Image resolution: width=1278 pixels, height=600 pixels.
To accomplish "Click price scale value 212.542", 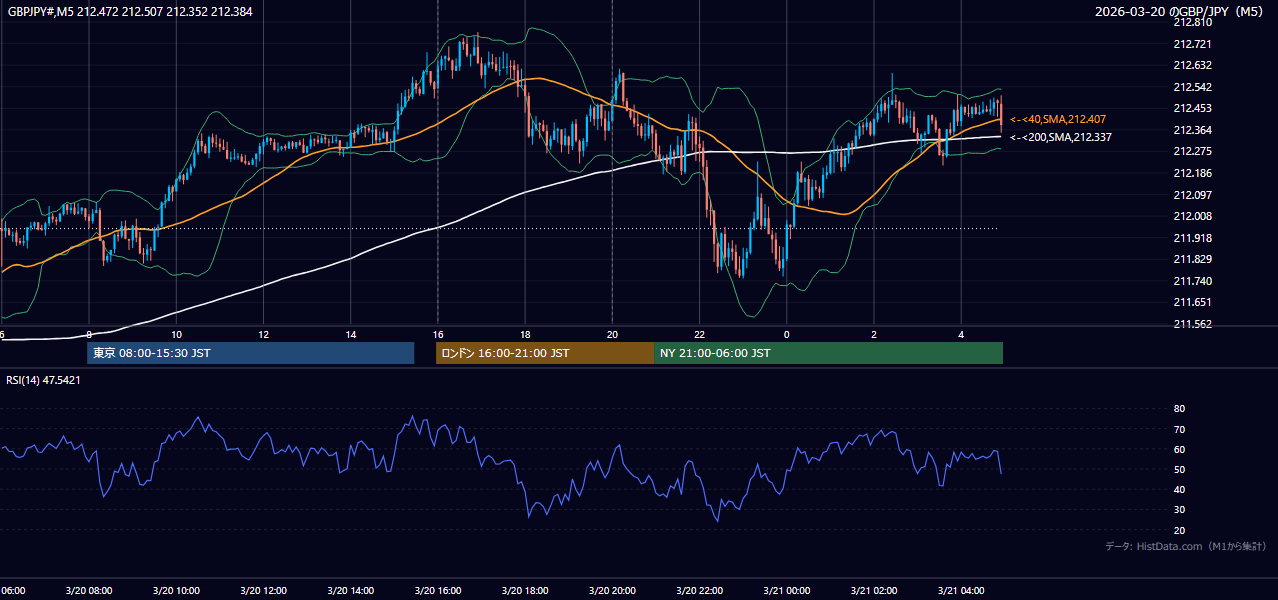I will pyautogui.click(x=1192, y=87).
